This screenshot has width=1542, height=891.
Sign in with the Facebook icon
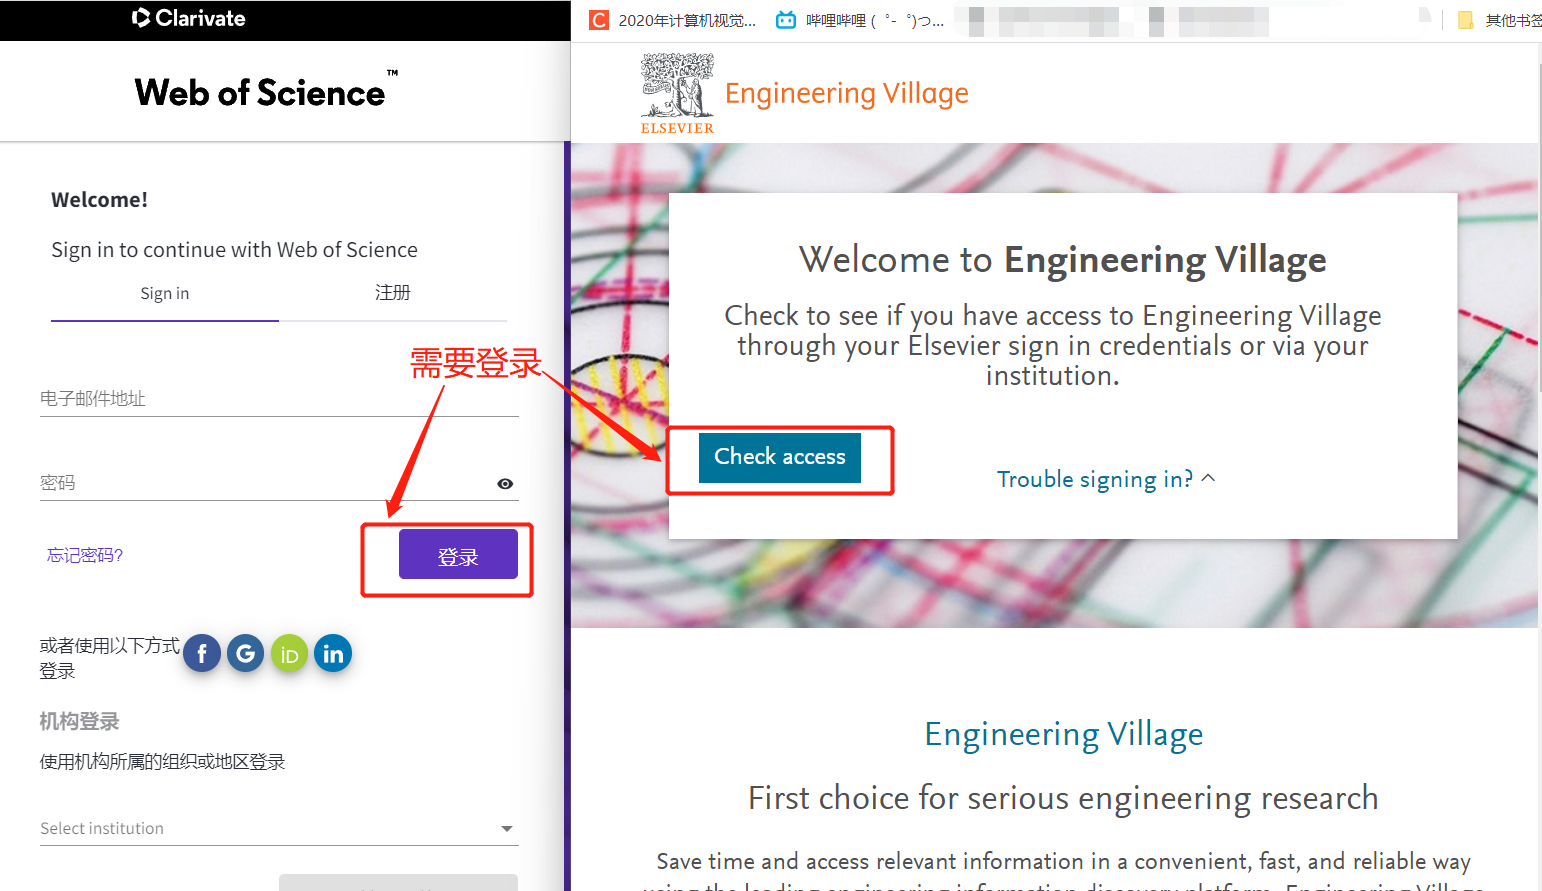pos(202,654)
